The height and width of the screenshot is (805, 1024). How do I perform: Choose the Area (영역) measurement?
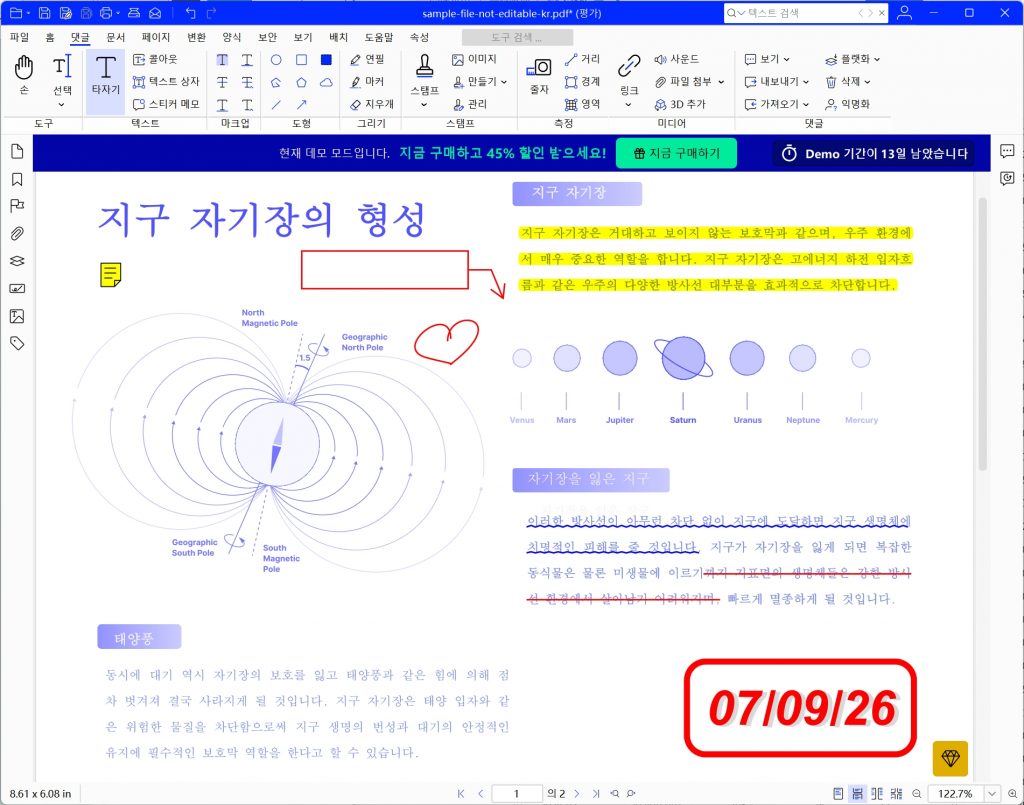point(583,104)
